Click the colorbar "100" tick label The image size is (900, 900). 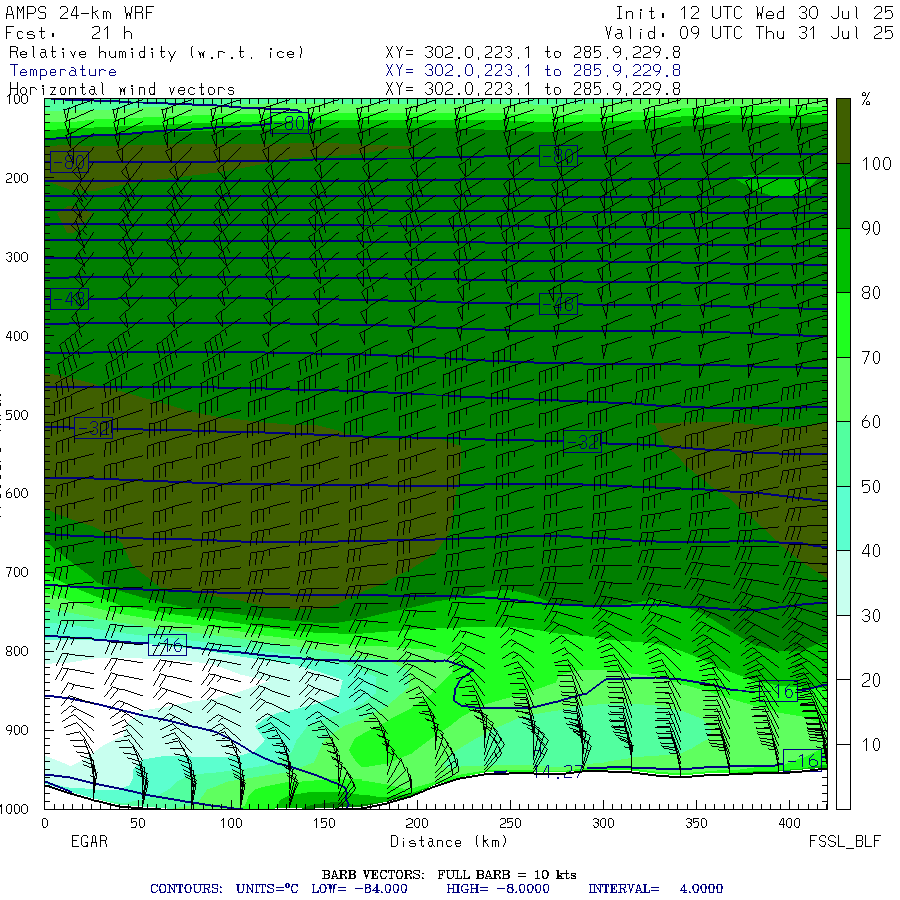(x=876, y=164)
